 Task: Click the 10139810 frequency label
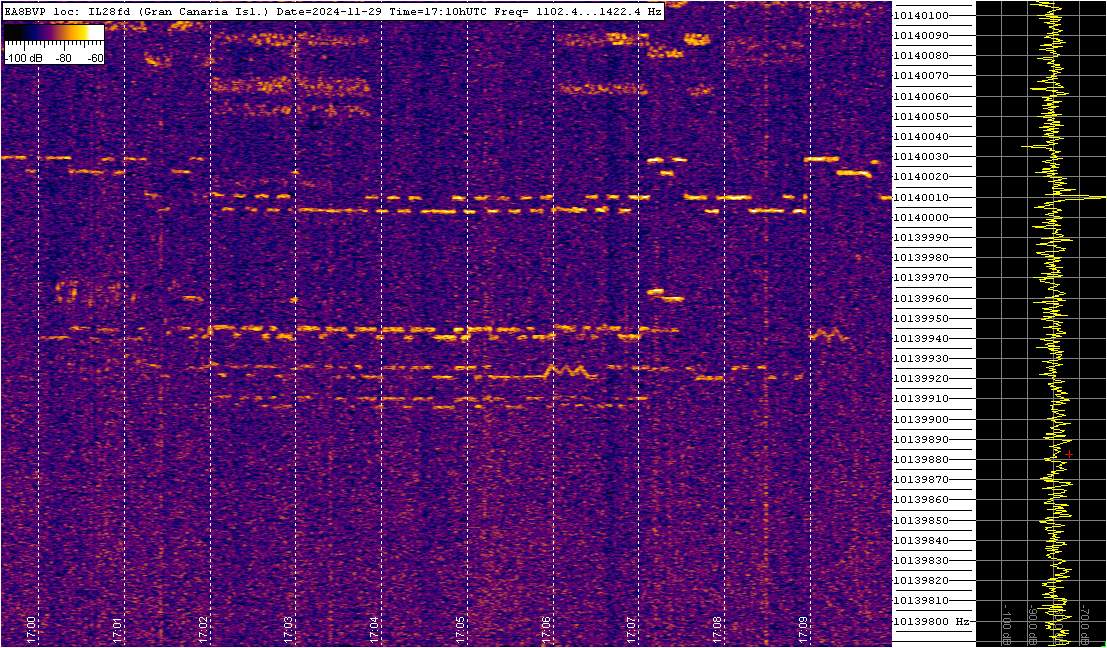921,601
